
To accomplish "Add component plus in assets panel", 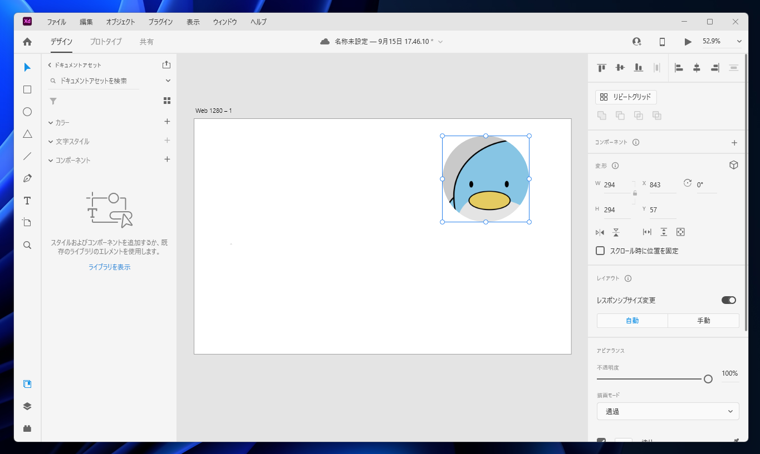I will [167, 159].
